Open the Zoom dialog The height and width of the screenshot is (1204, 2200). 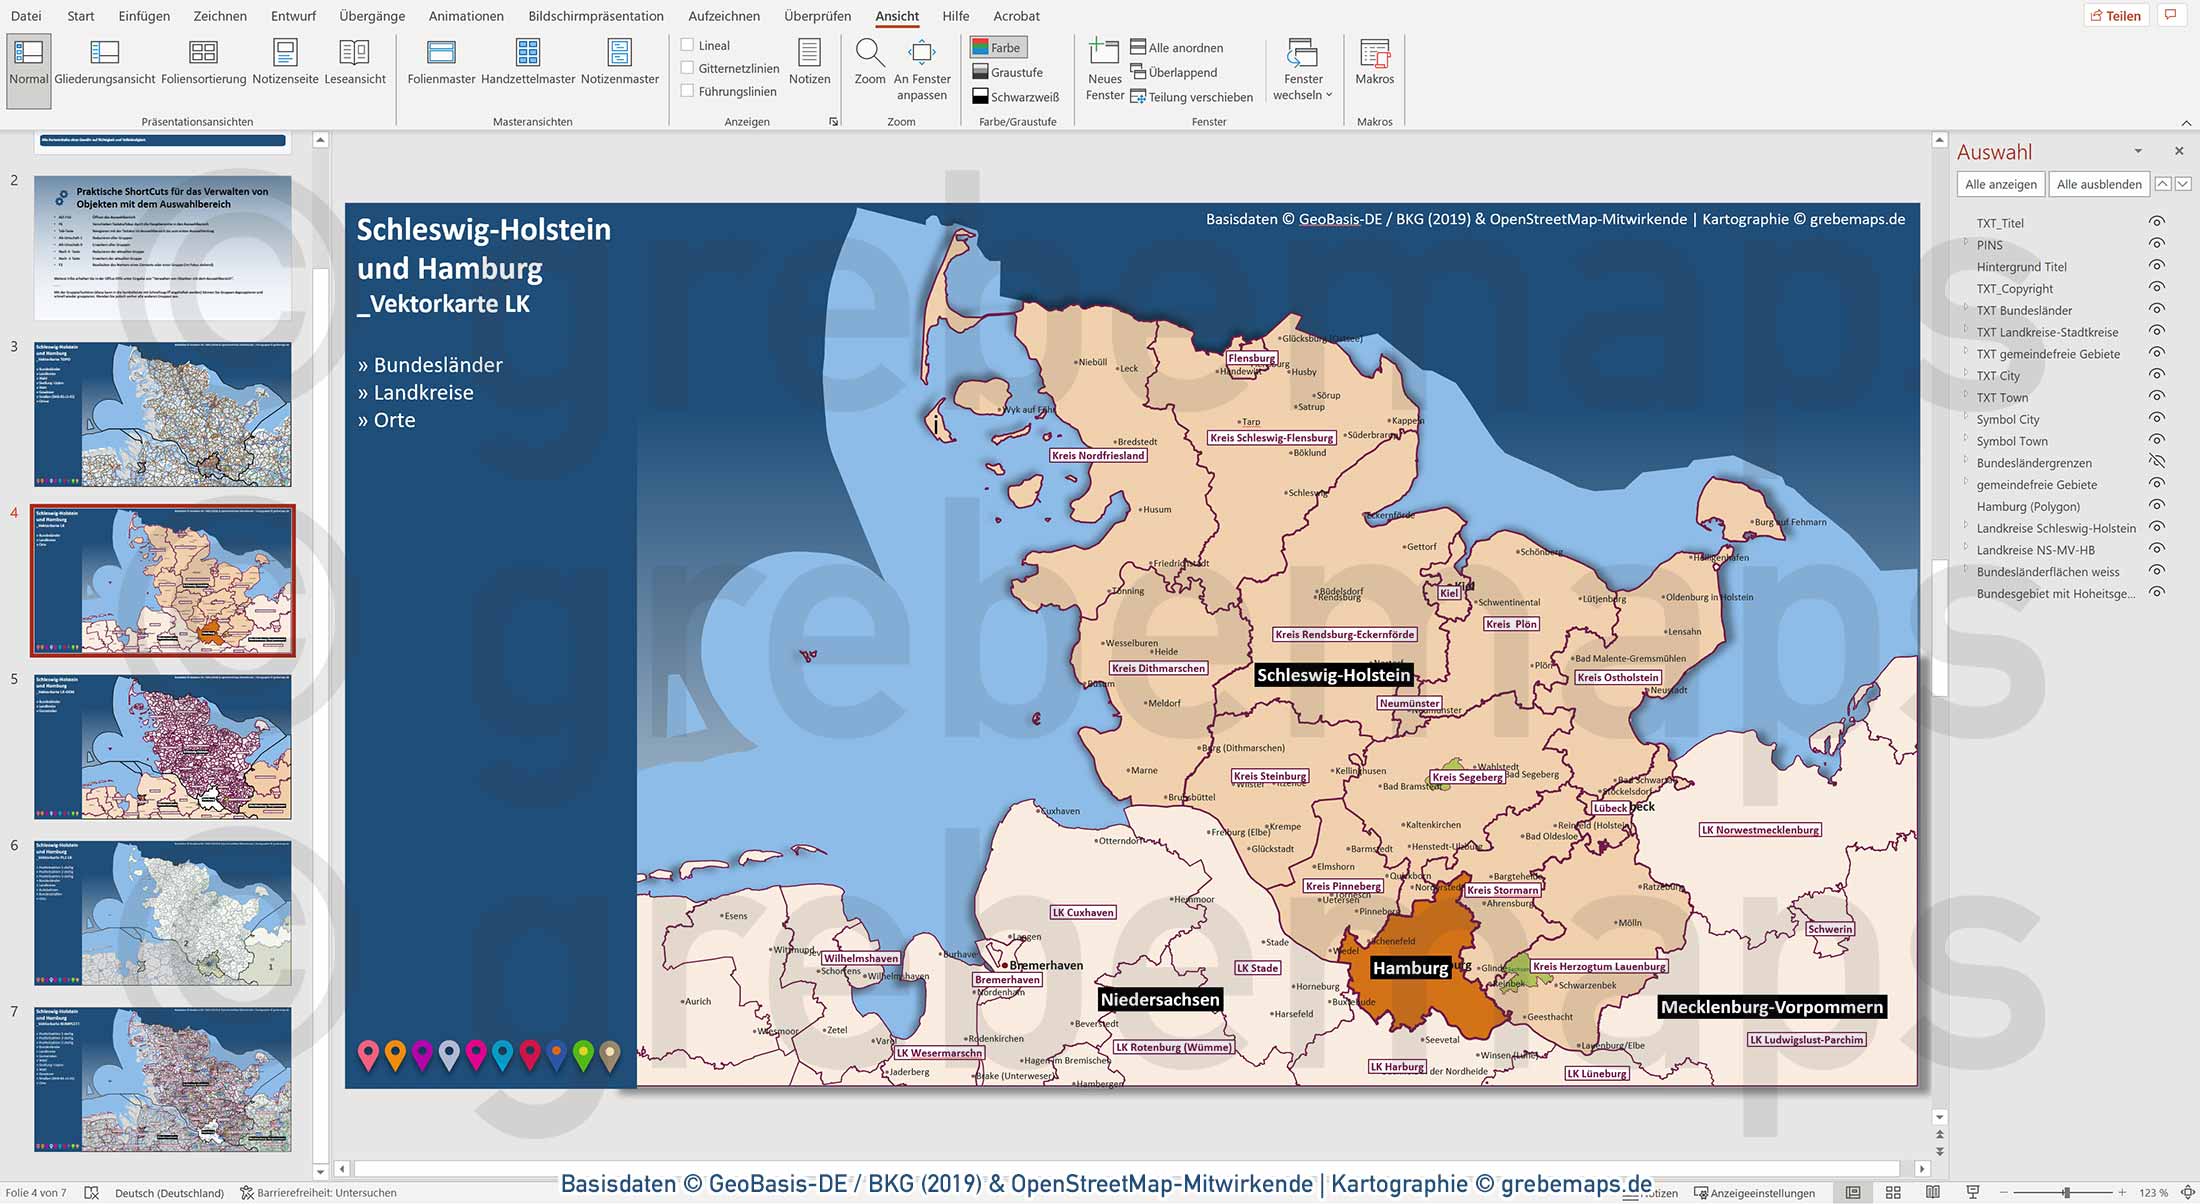pyautogui.click(x=870, y=65)
